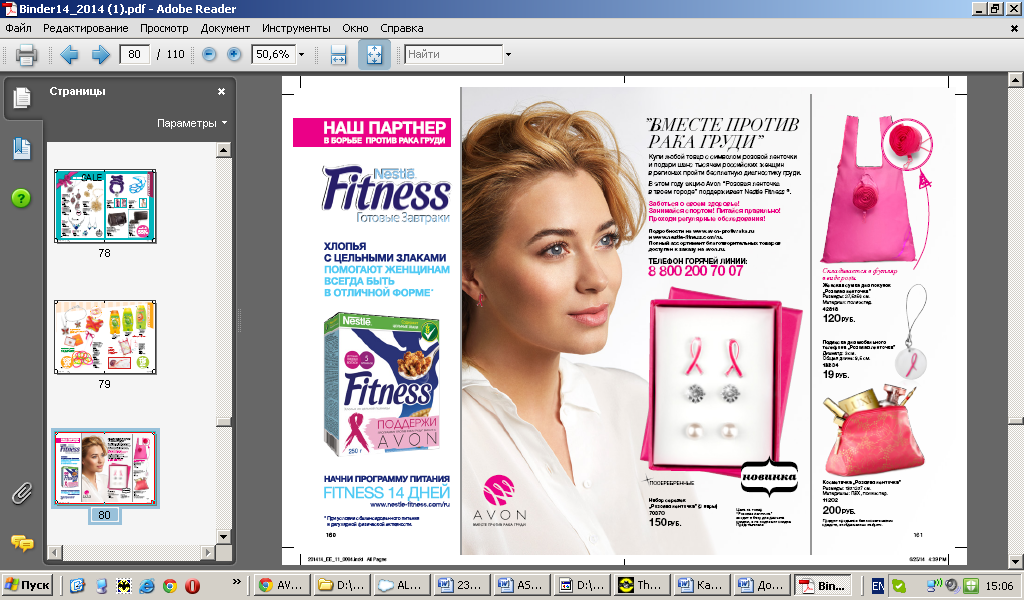Switch to Word Ka... taskbar button

tap(702, 585)
